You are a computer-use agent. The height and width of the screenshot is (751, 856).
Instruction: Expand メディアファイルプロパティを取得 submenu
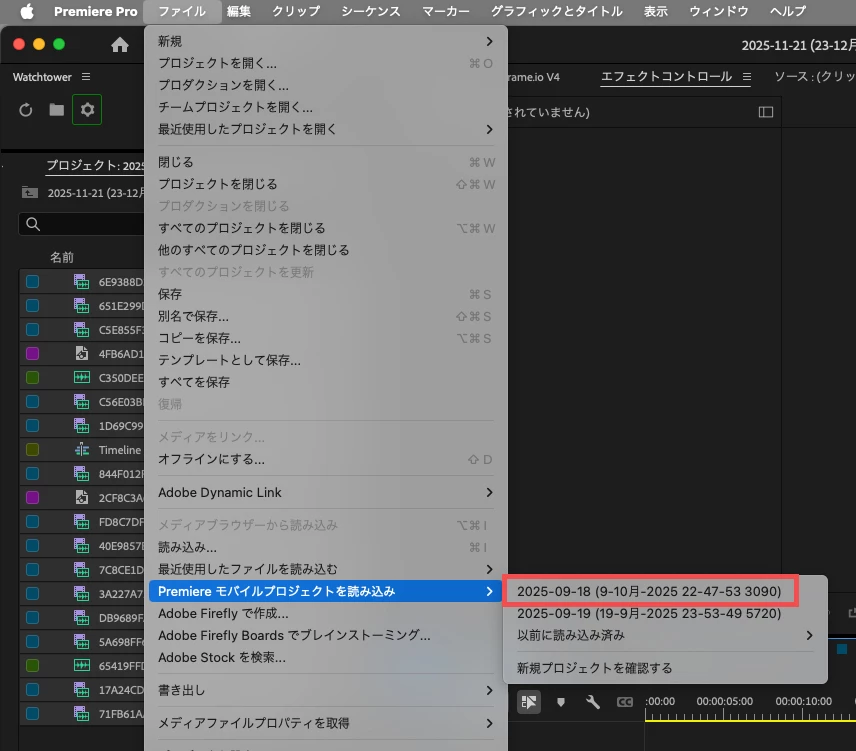[x=325, y=723]
